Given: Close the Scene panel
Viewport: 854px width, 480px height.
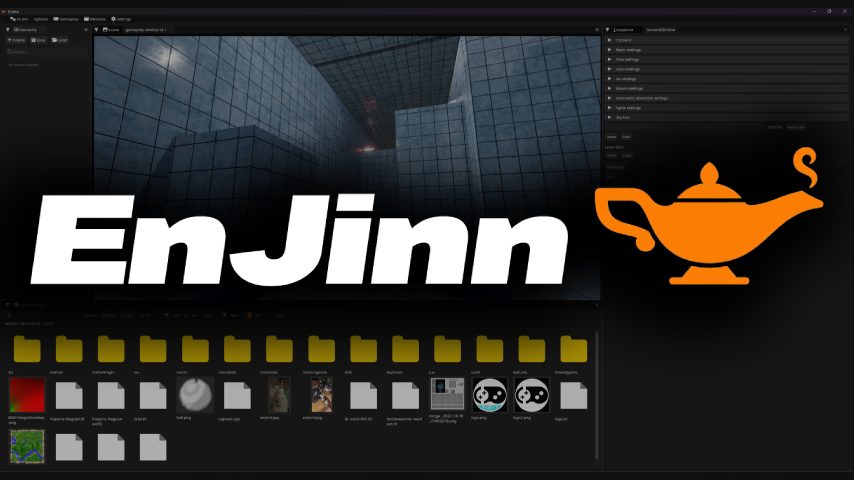Looking at the screenshot, I should coord(597,30).
